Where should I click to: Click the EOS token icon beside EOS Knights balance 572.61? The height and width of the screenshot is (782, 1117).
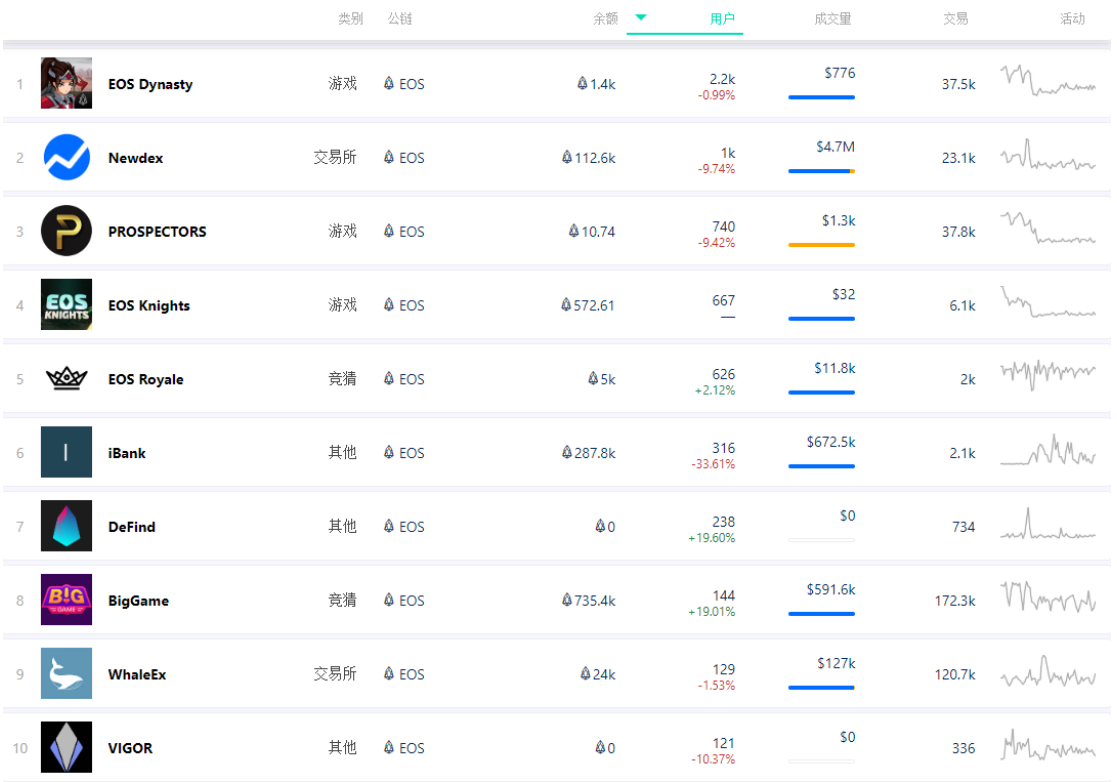click(566, 305)
